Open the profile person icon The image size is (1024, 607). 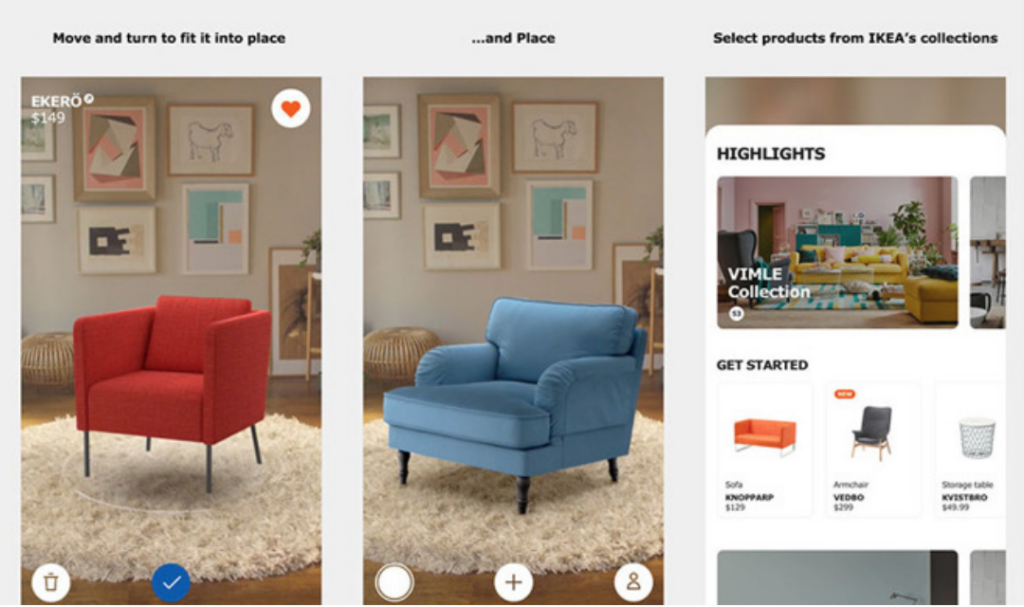tap(633, 582)
